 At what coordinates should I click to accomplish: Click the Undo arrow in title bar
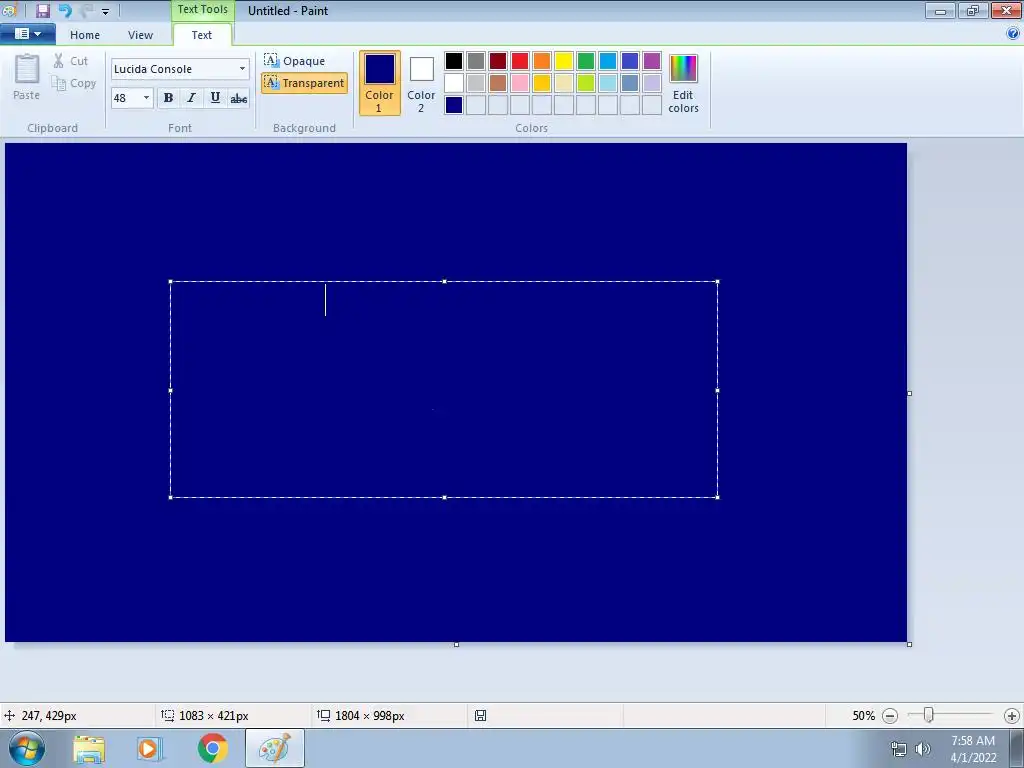[65, 10]
